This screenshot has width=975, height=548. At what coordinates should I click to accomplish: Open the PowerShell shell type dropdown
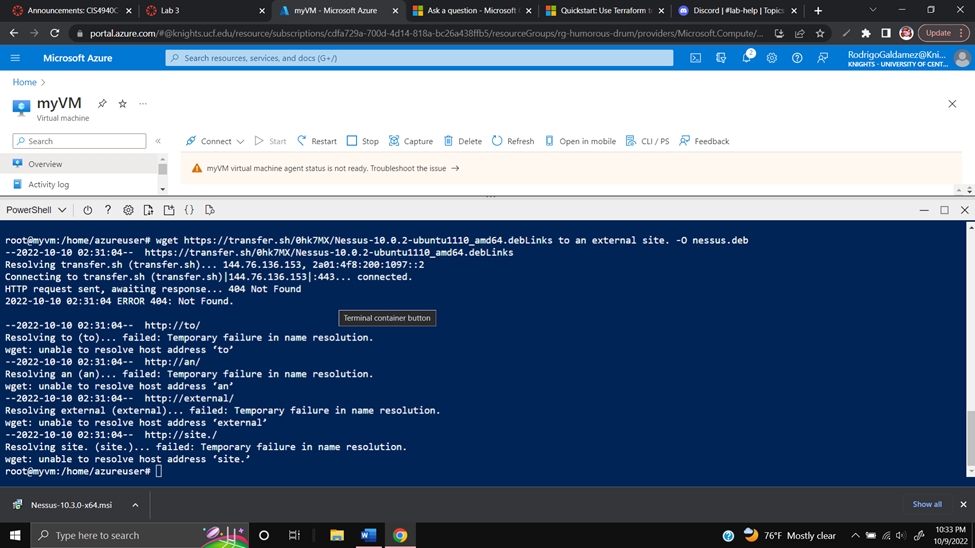point(36,210)
